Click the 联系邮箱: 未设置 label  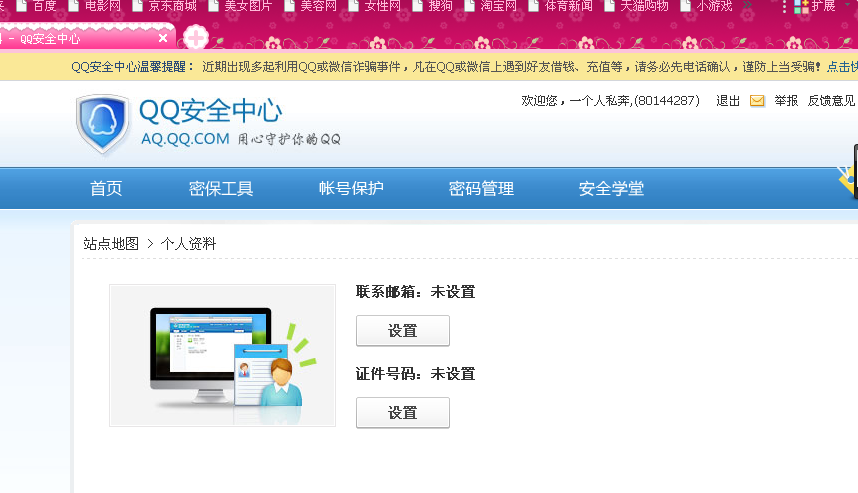(x=415, y=292)
